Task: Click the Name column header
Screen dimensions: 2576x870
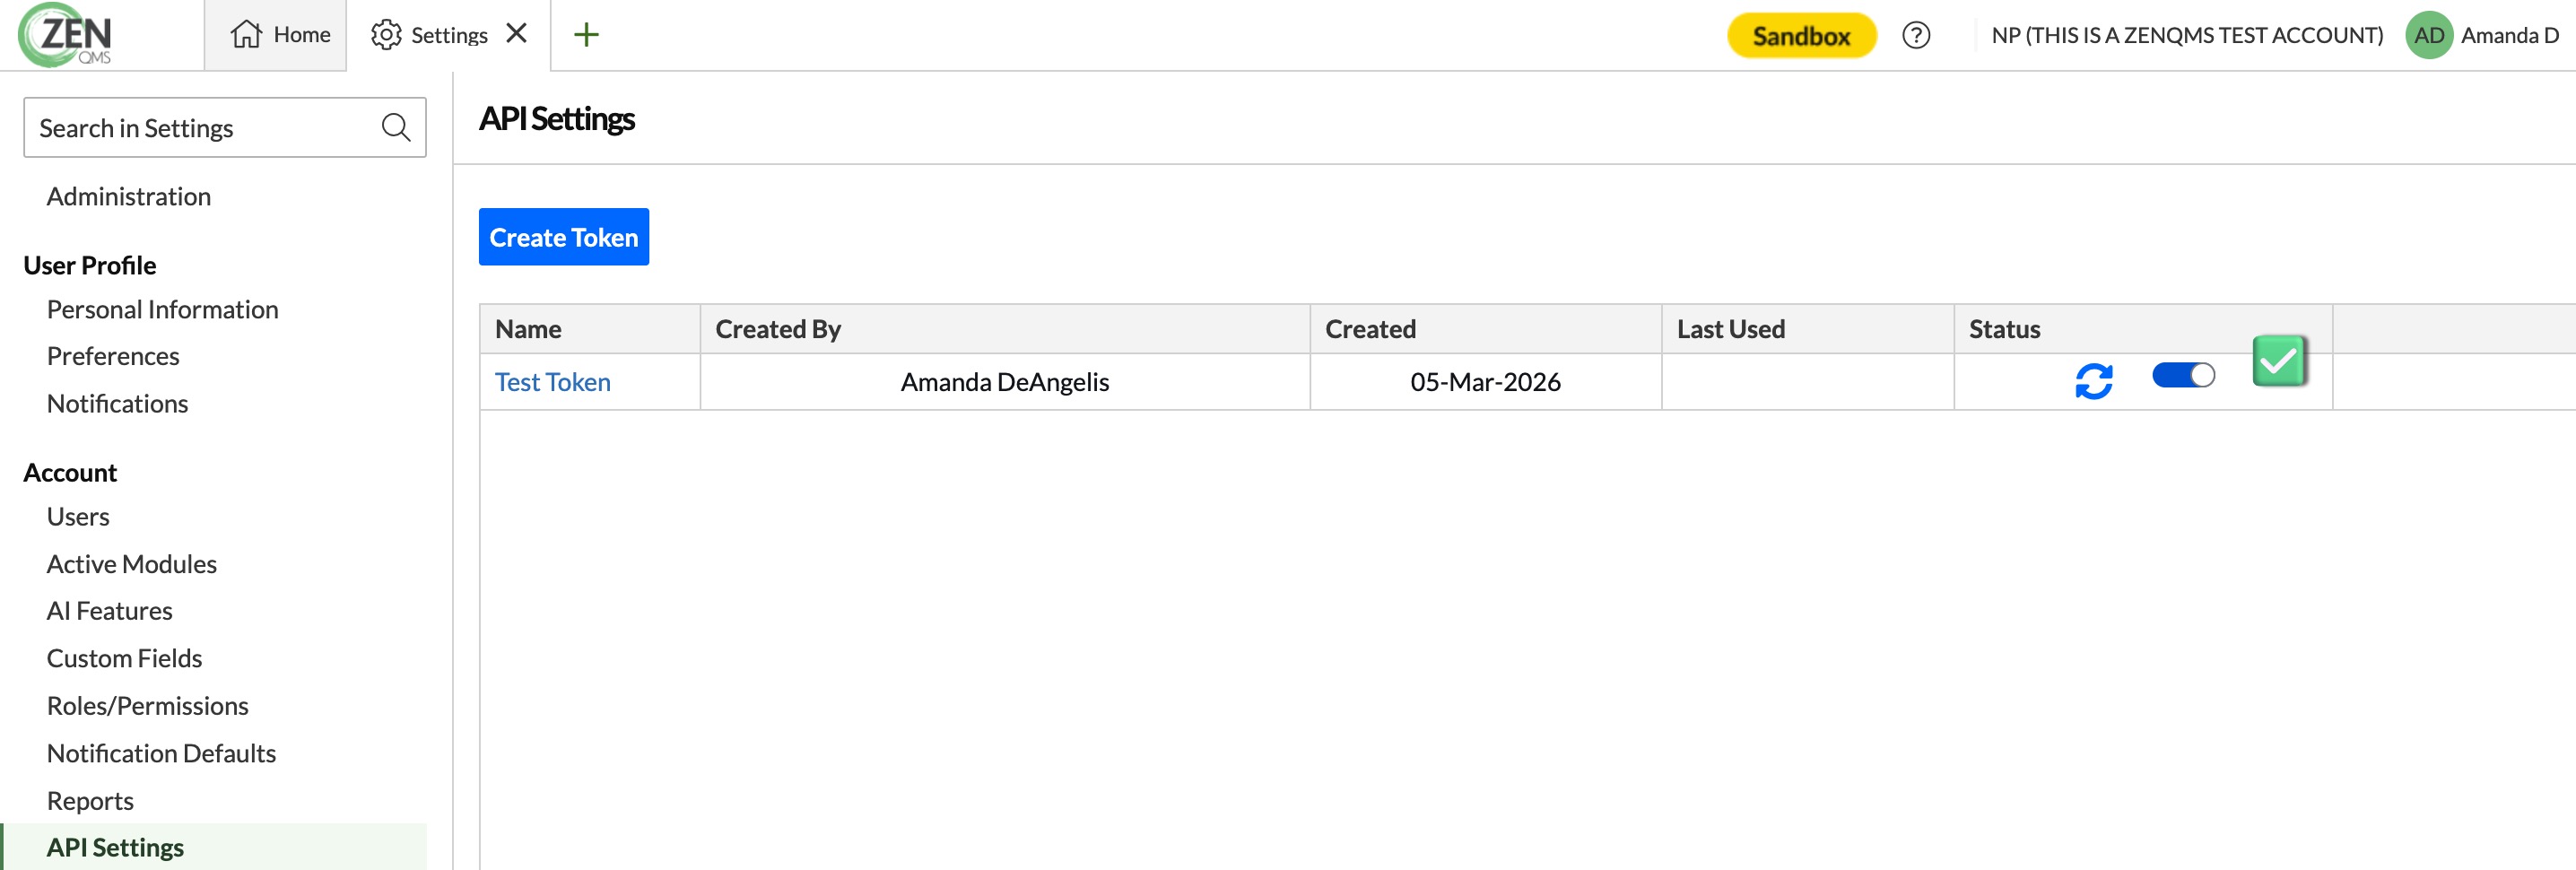Action: 590,329
